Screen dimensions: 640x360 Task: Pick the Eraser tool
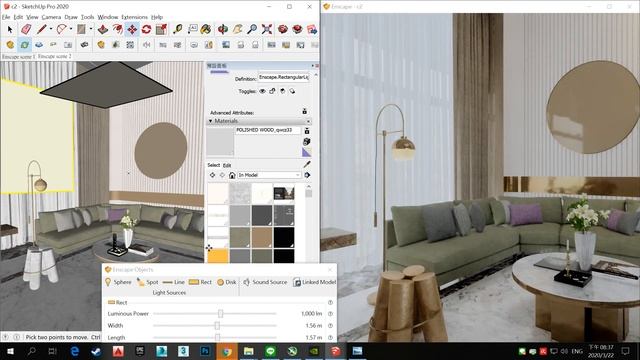tap(26, 29)
